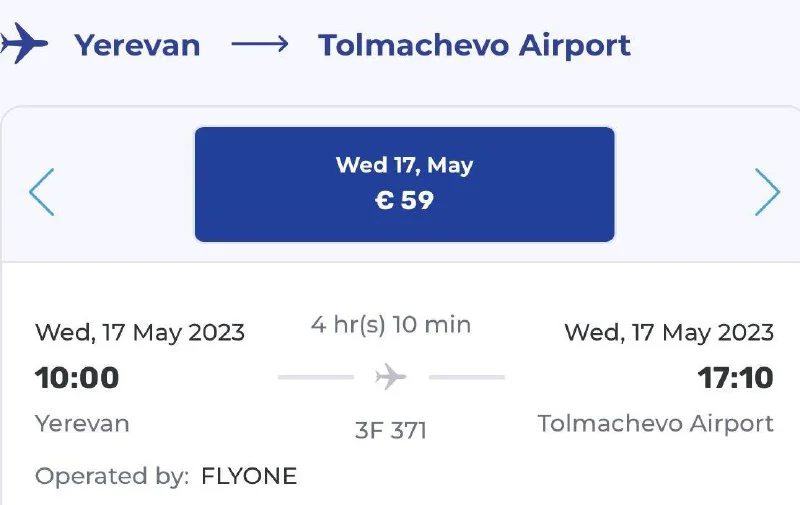Viewport: 800px width, 505px height.
Task: Click the arrival date above 17:10
Action: tap(669, 332)
